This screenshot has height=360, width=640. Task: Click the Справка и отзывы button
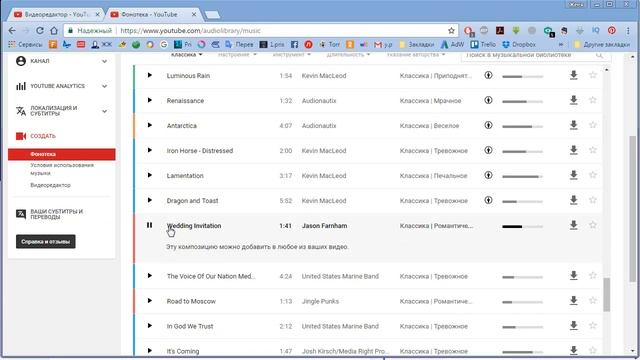click(46, 242)
